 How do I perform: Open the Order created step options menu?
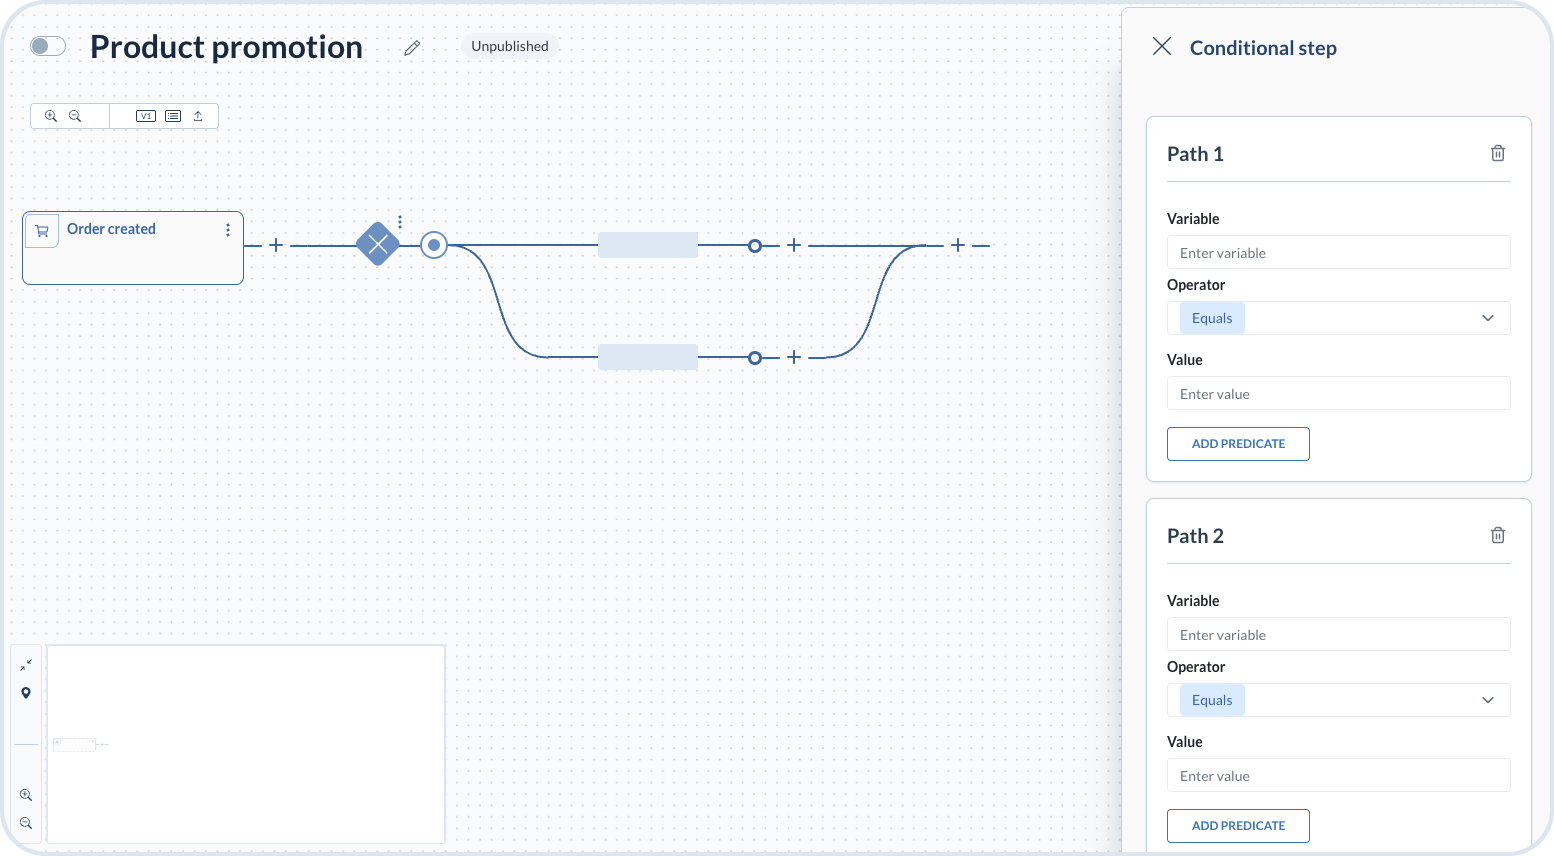228,230
